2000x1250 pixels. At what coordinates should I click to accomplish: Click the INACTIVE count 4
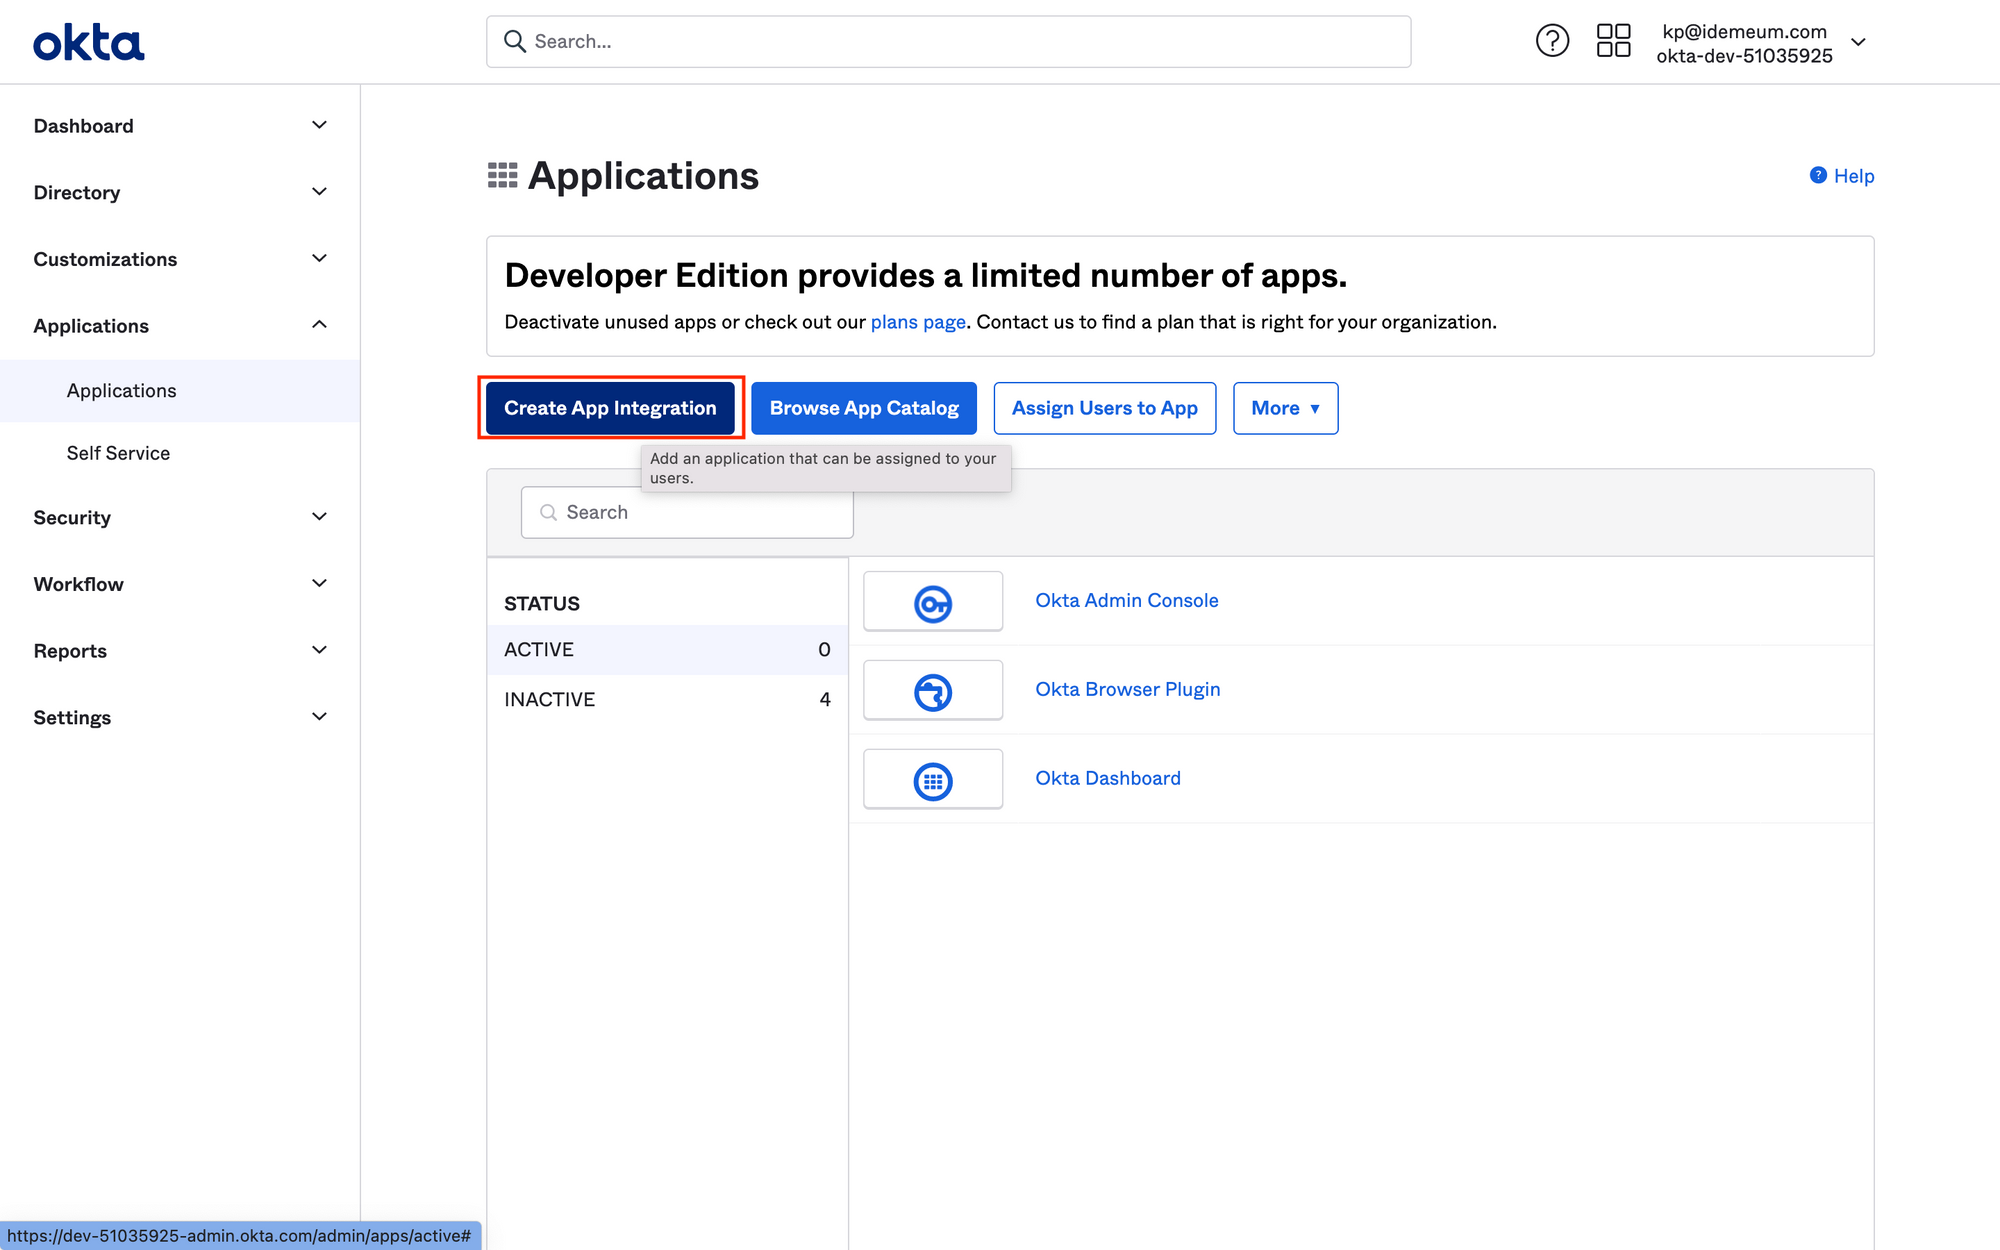[x=825, y=700]
